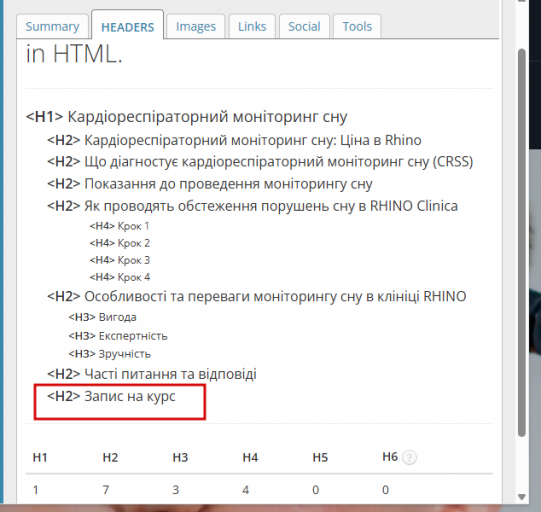Click the H4 Крок 4 entry

(x=120, y=277)
